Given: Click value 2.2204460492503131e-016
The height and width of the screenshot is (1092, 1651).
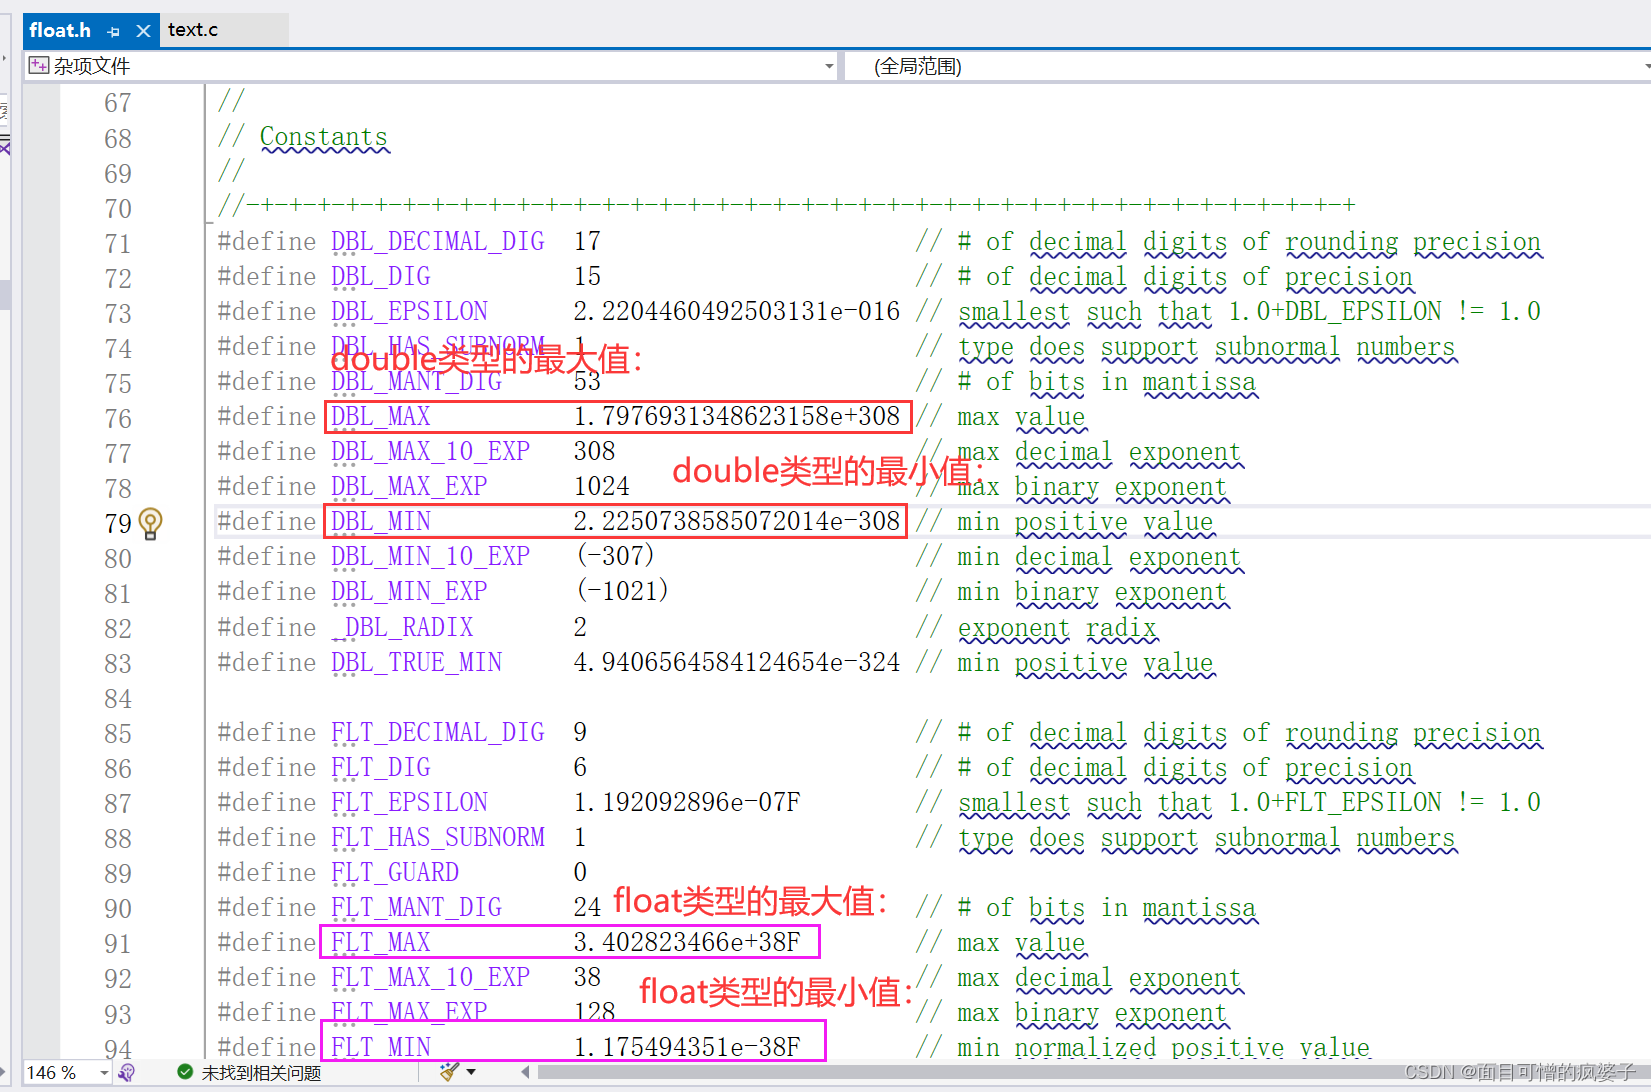Looking at the screenshot, I should tap(737, 311).
